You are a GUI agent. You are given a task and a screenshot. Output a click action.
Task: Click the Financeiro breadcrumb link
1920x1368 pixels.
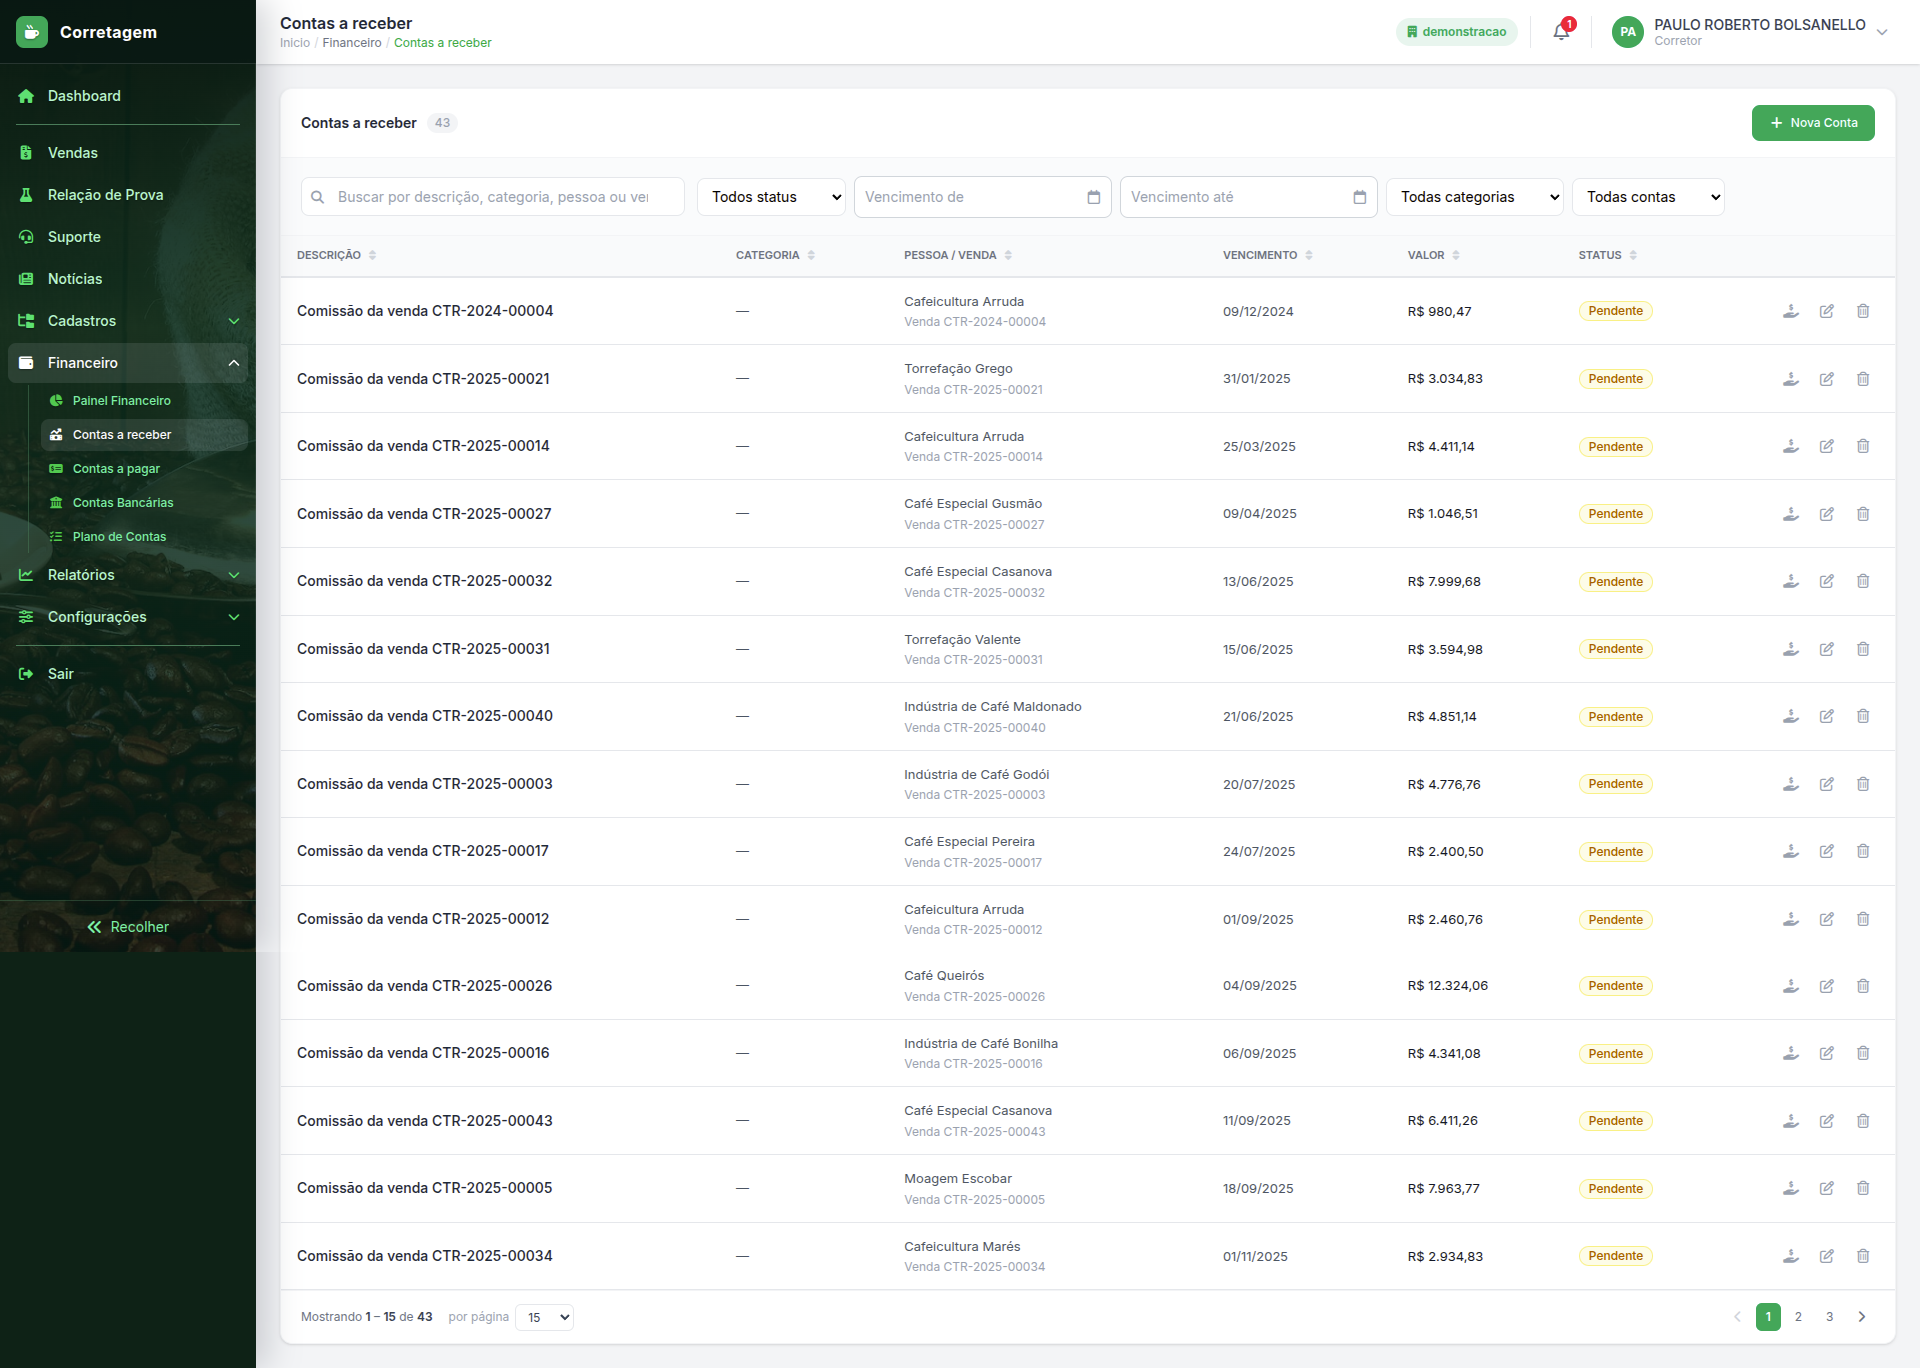[352, 43]
